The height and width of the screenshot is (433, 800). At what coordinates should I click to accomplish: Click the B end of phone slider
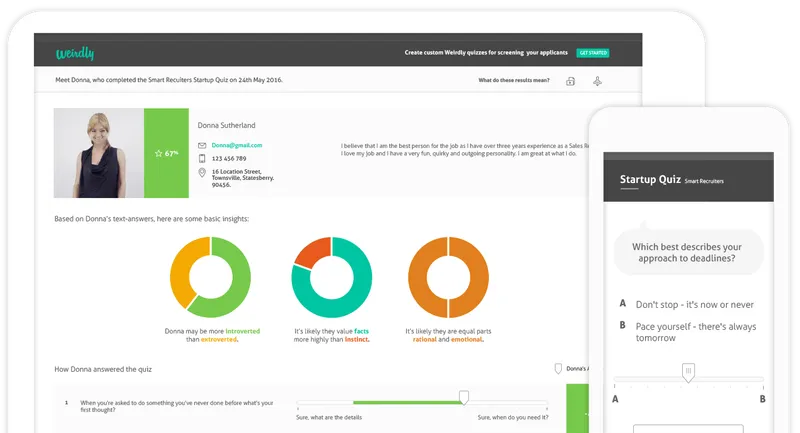tap(762, 399)
